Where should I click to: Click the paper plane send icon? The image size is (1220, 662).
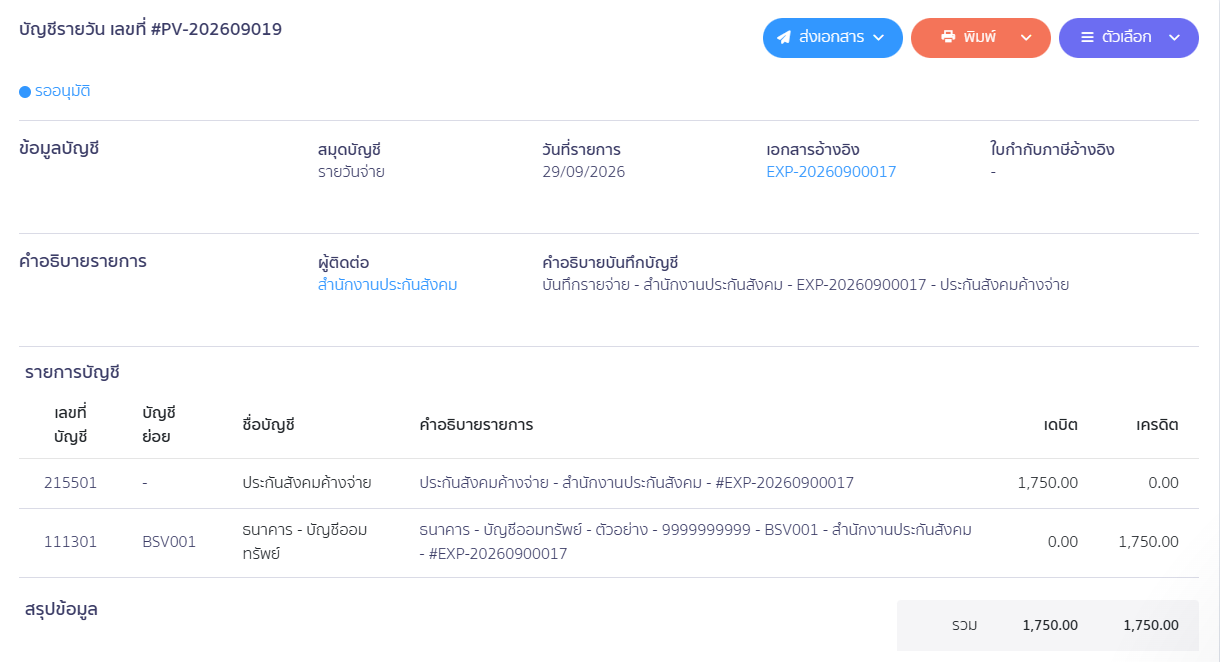(785, 38)
